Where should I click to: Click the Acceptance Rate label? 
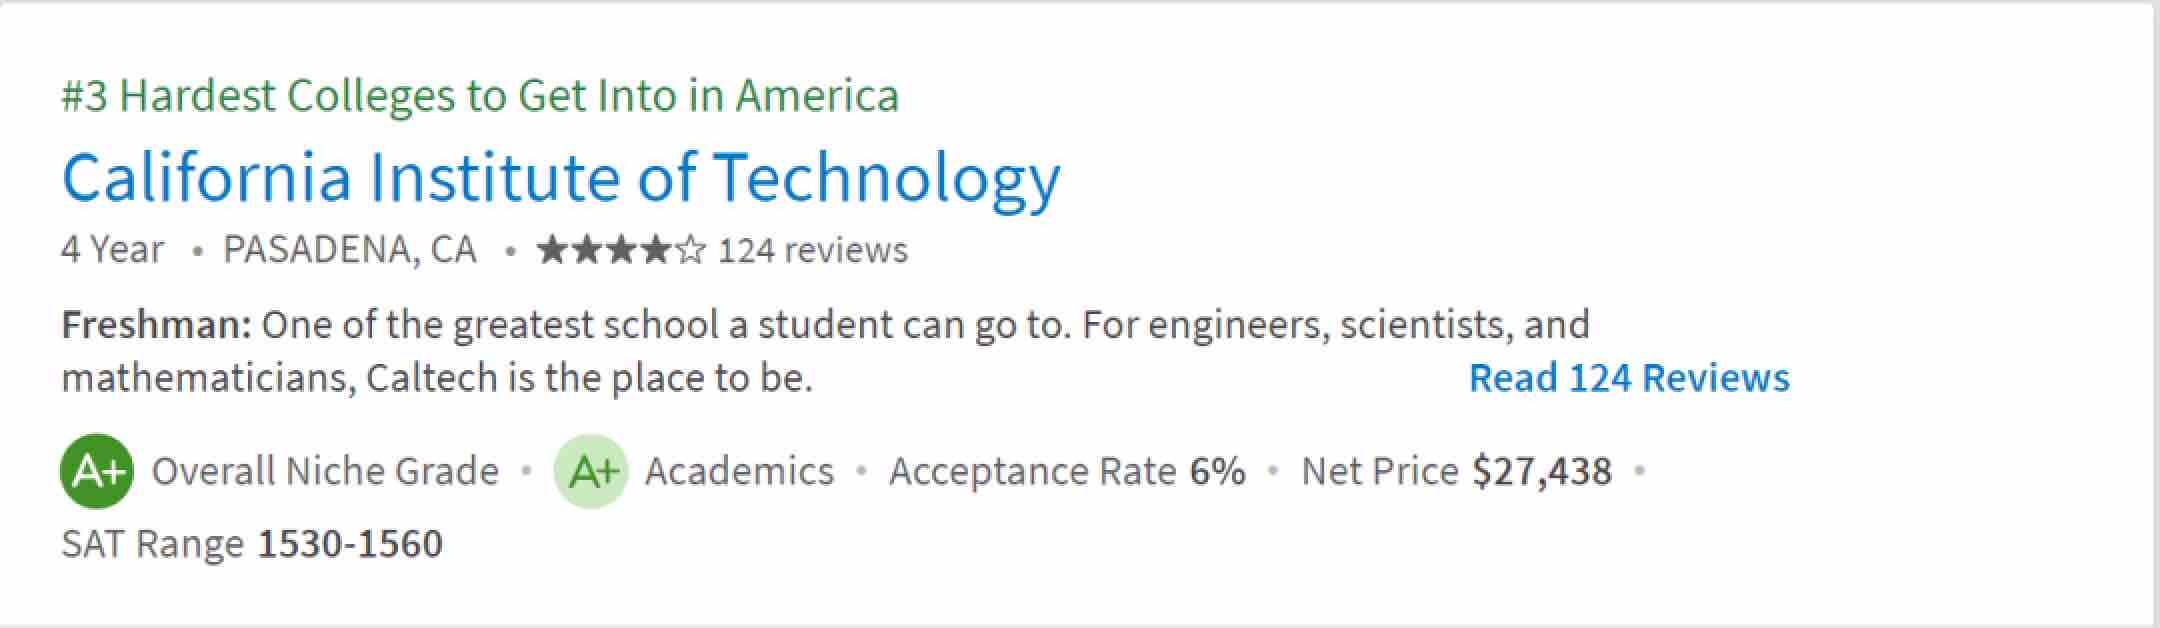point(1032,471)
